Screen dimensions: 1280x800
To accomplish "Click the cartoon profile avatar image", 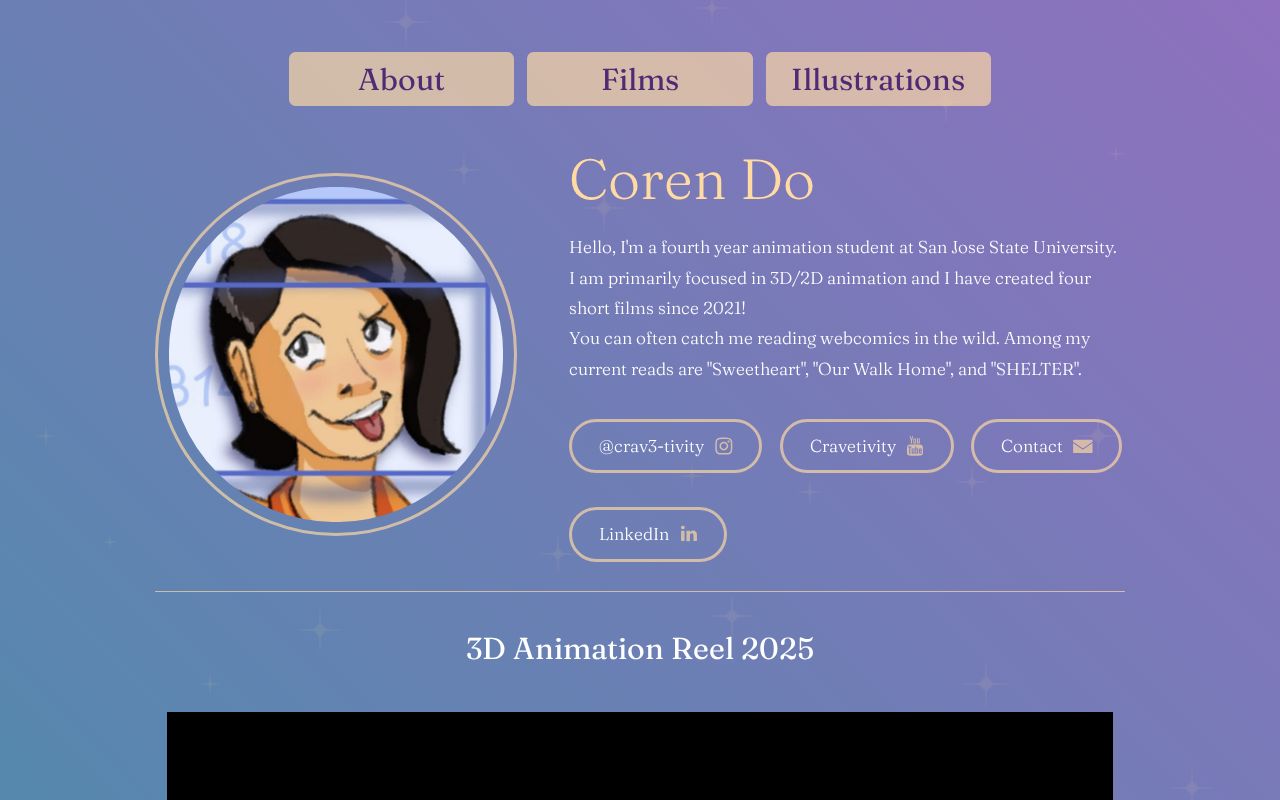I will point(336,354).
